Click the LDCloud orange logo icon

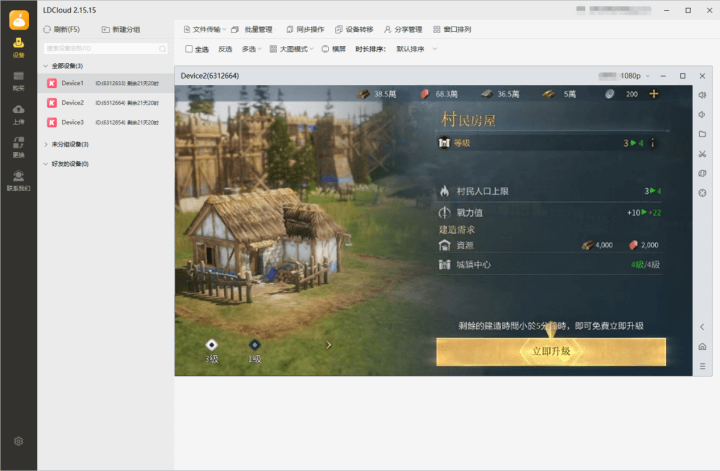coord(19,20)
